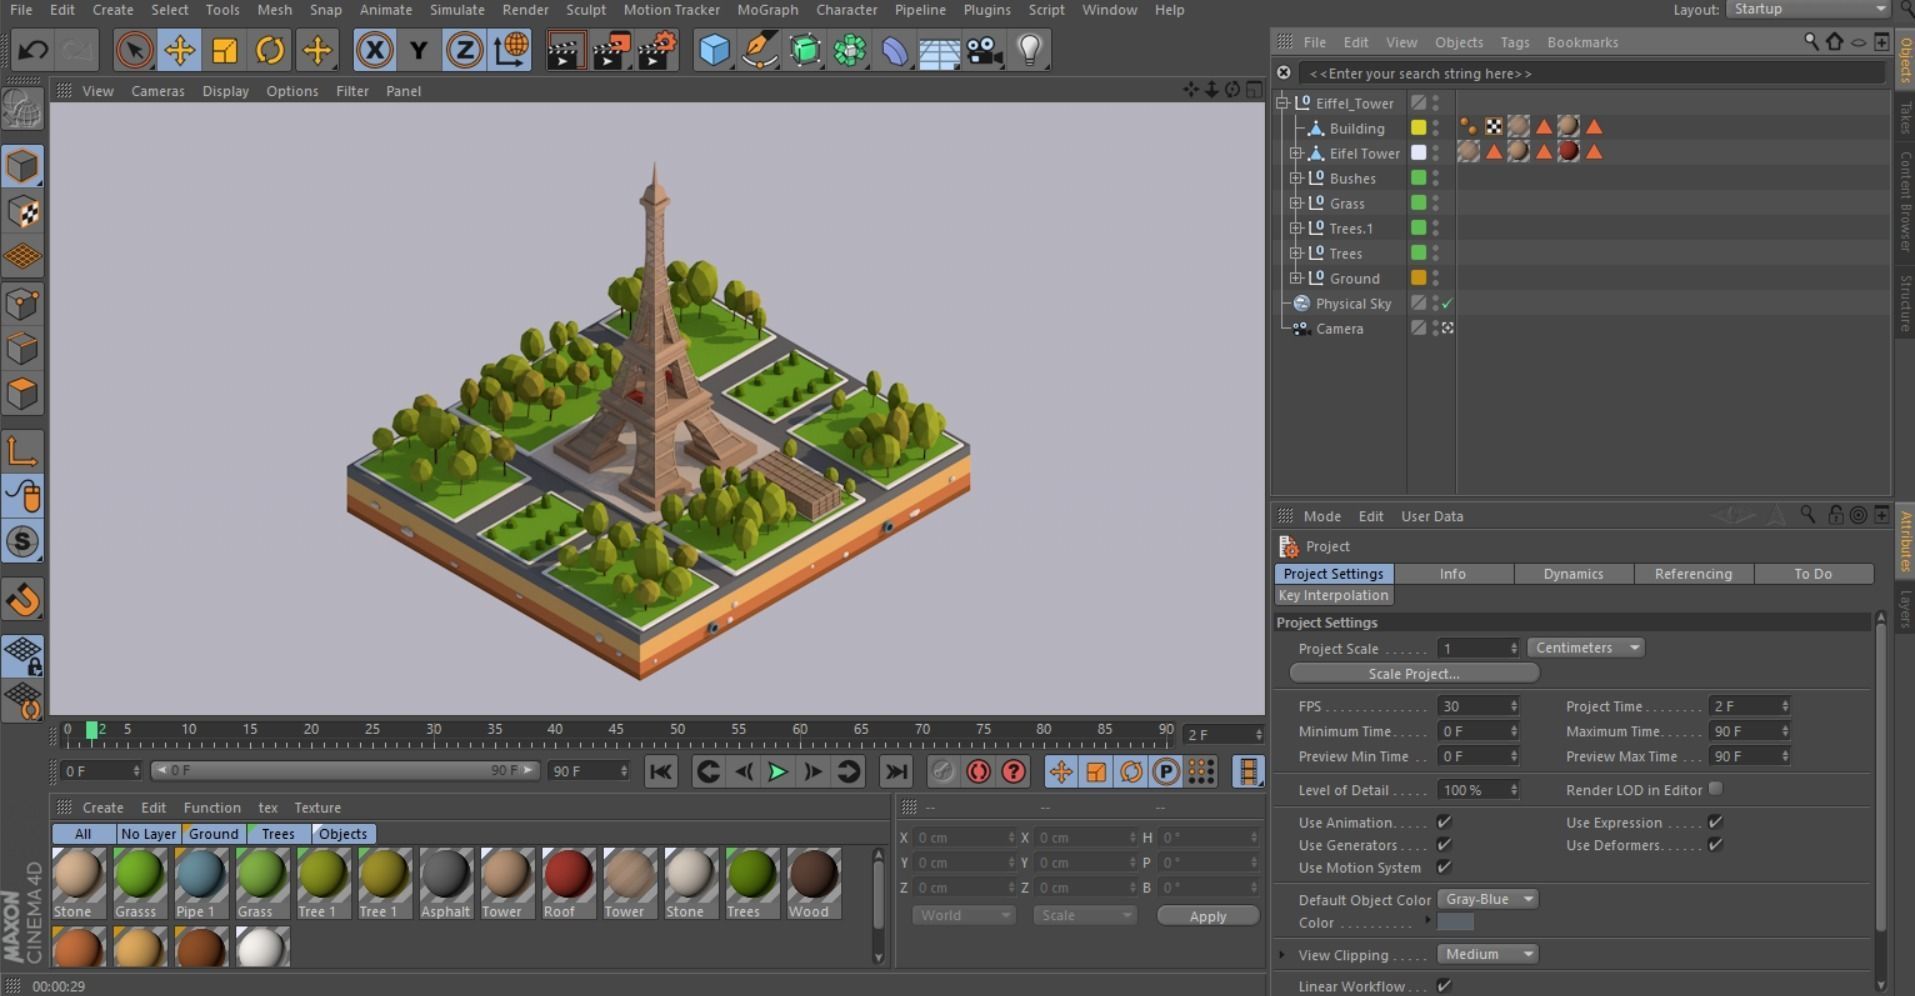The height and width of the screenshot is (996, 1915).
Task: Select the Live Selection tool
Action: click(x=134, y=49)
